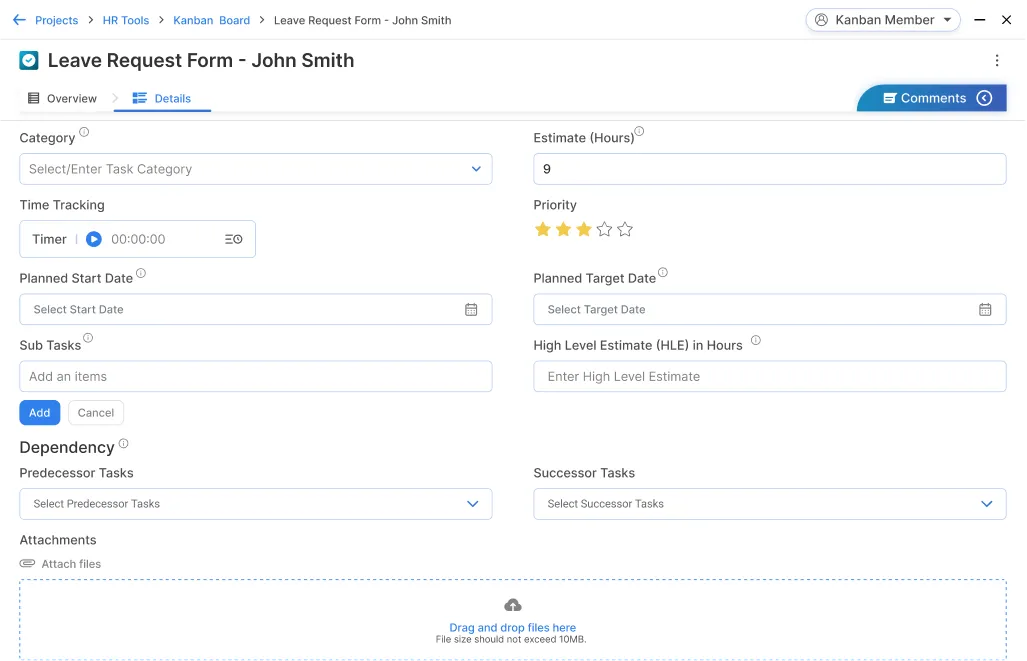Click the back arrow beside Projects
This screenshot has height=661, width=1027.
click(19, 20)
